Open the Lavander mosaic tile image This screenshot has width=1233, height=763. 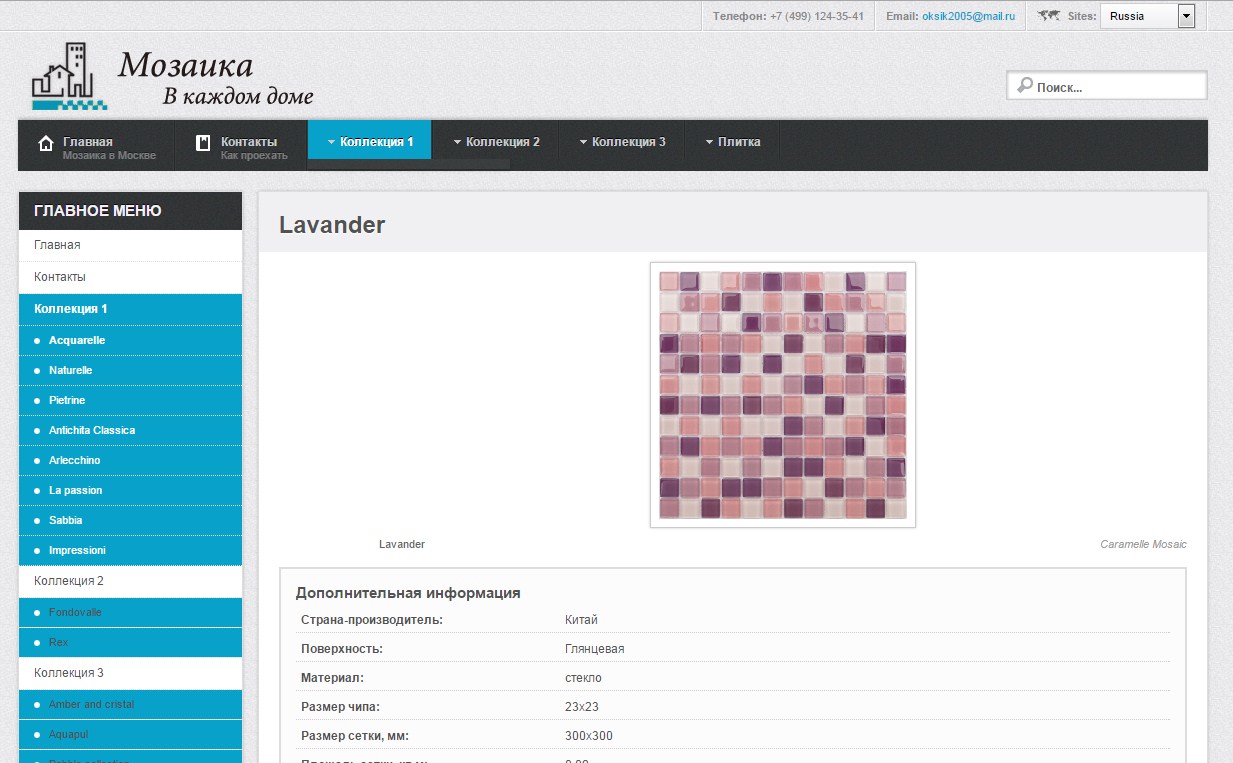(x=782, y=395)
